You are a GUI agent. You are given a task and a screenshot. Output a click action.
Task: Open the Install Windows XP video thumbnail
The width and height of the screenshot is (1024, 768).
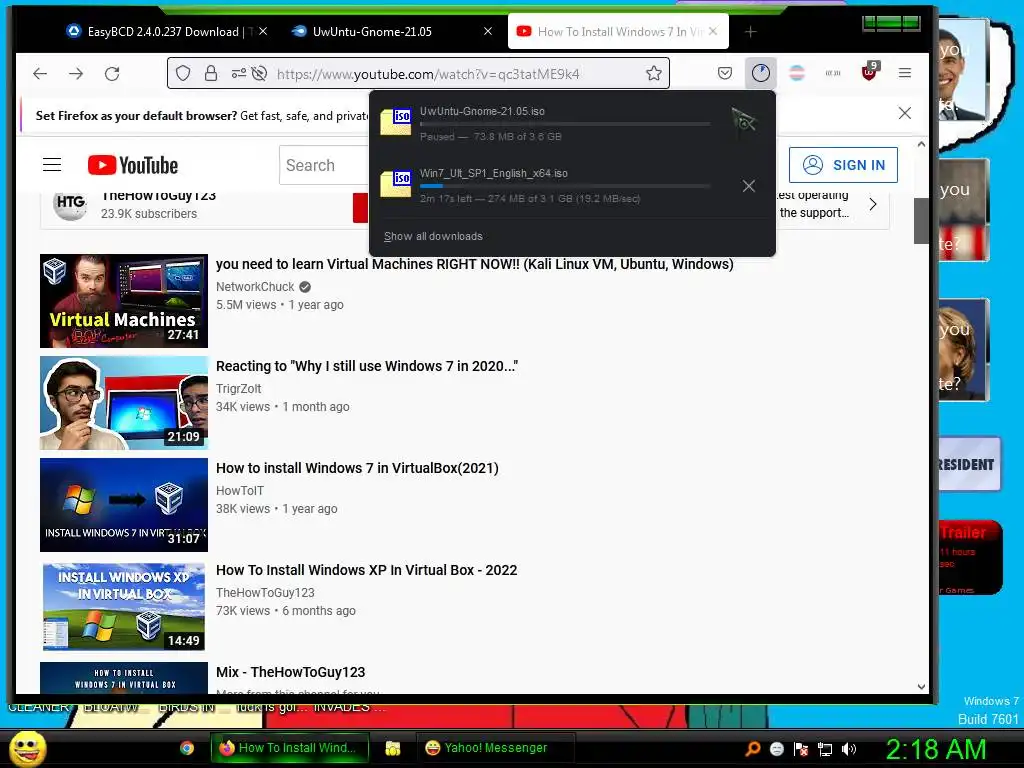pos(124,607)
